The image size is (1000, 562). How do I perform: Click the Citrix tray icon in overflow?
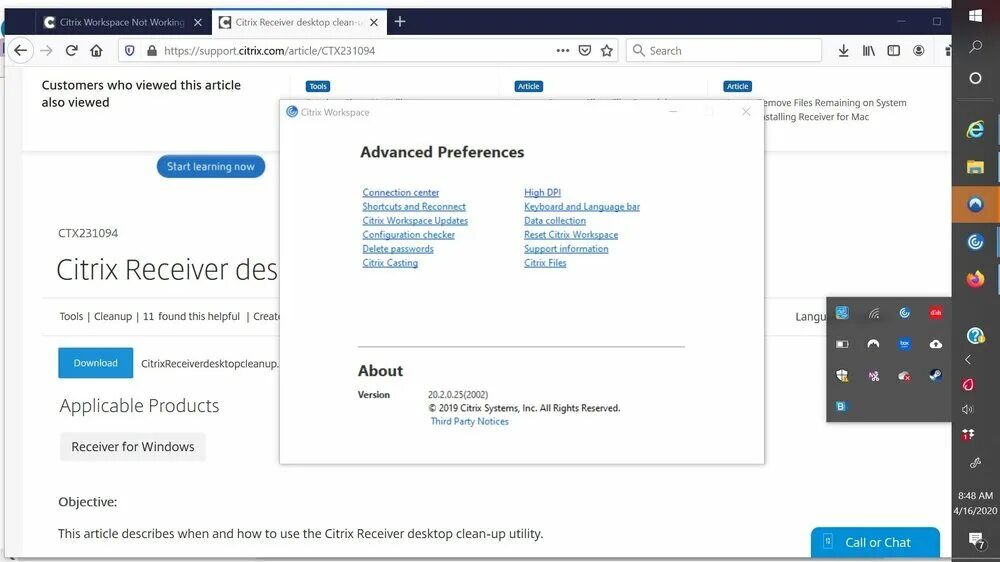(904, 313)
